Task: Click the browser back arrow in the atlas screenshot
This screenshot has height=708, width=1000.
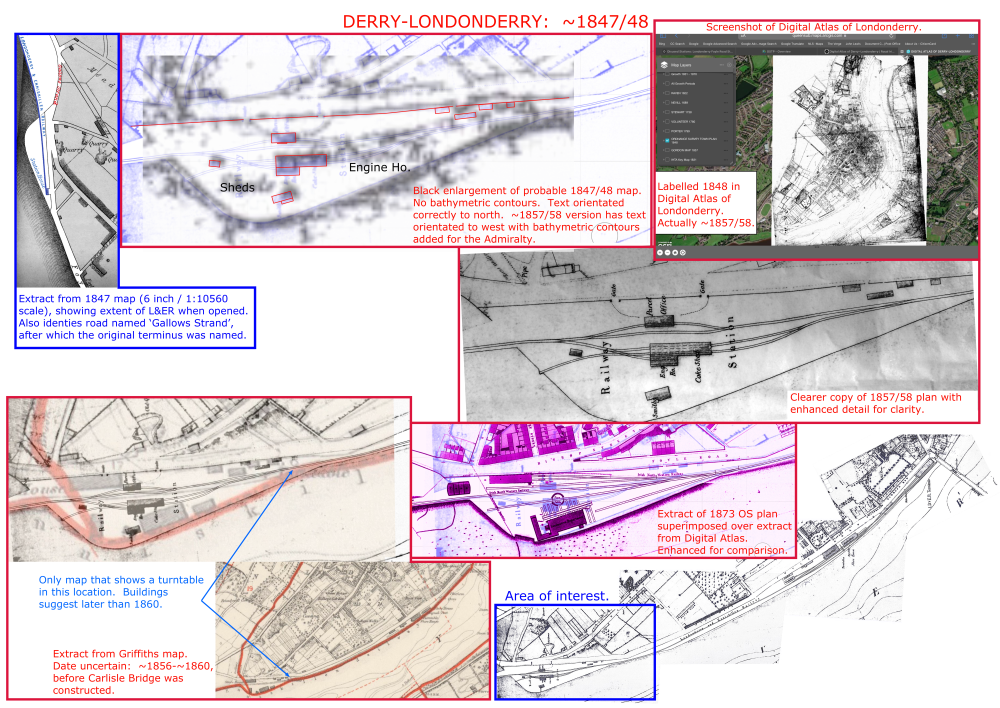Action: click(x=677, y=35)
